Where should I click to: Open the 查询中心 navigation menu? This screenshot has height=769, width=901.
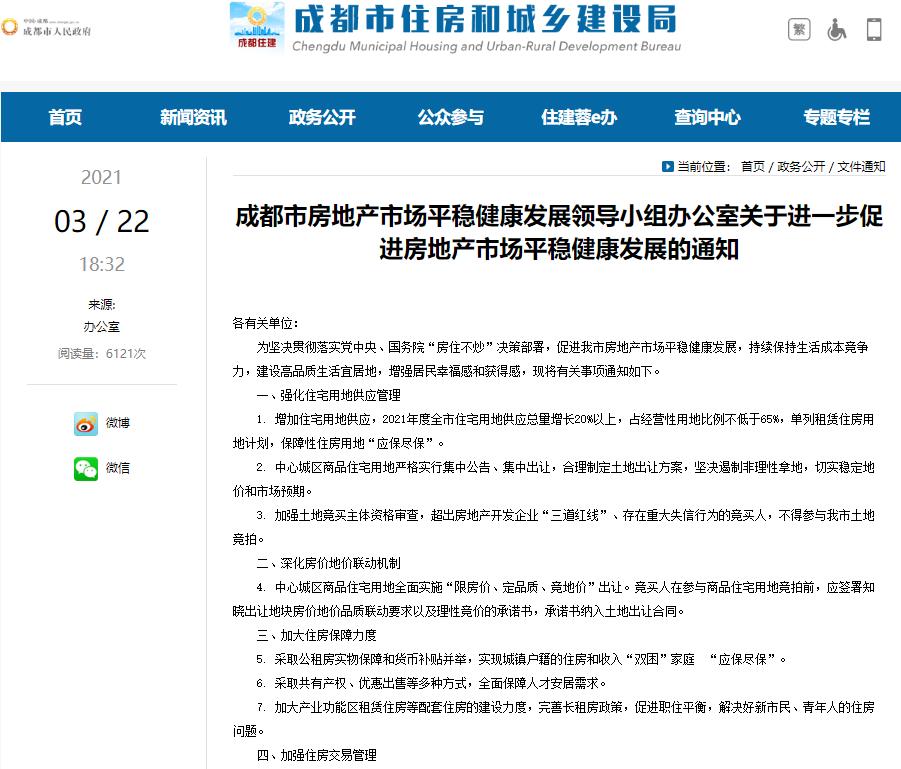point(707,117)
